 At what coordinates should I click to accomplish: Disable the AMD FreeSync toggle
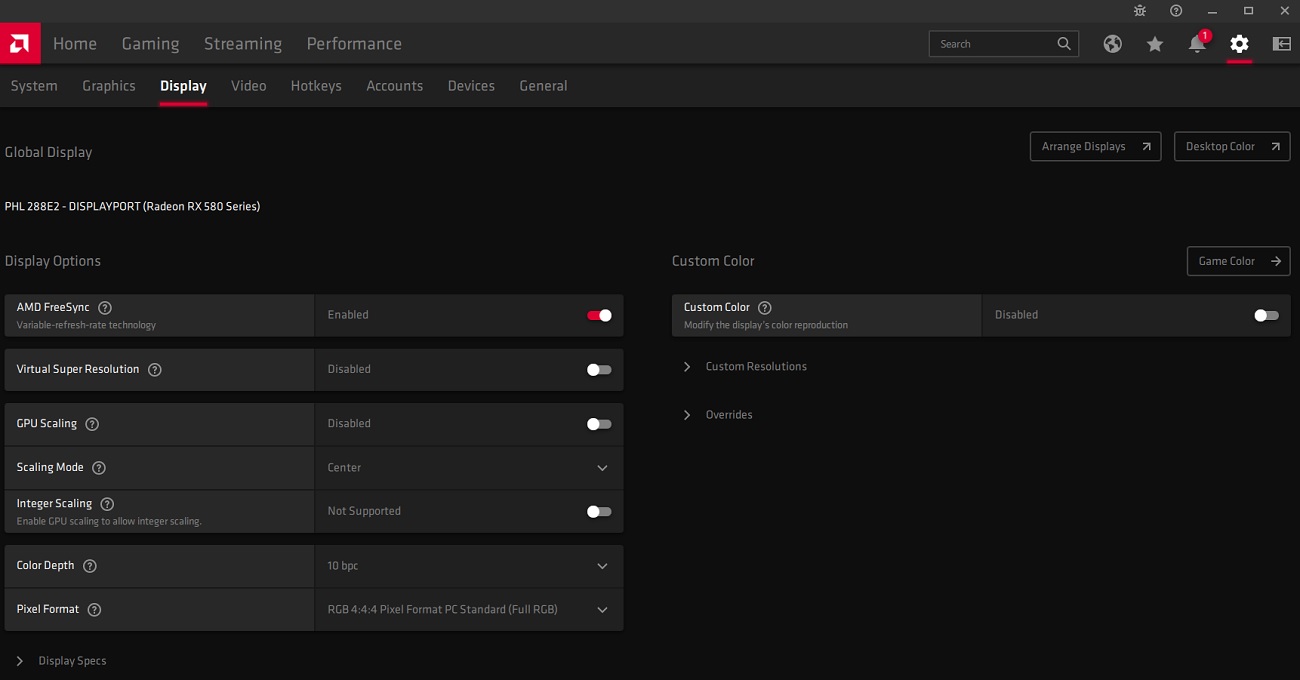[x=599, y=315]
